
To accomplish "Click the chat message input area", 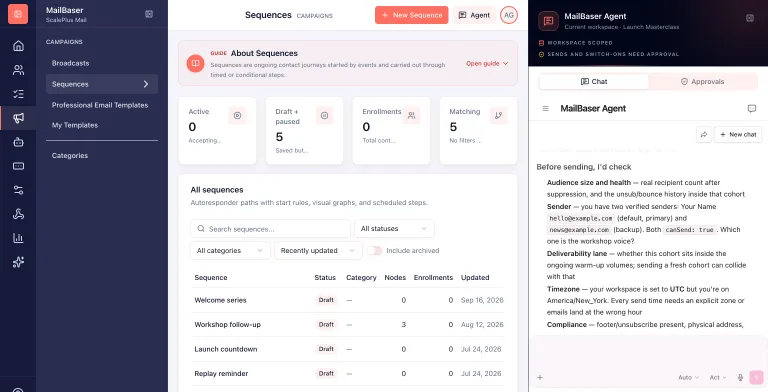I will [648, 354].
